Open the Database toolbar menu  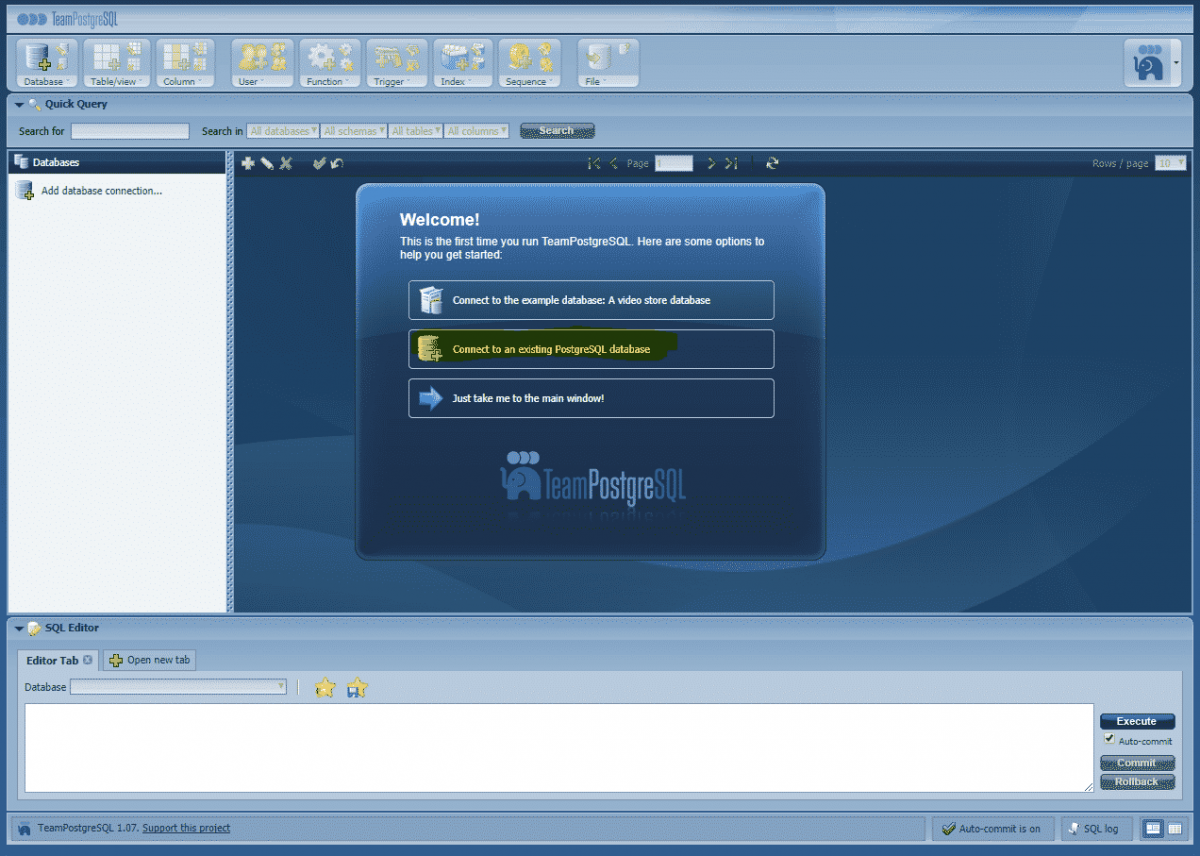pos(48,64)
